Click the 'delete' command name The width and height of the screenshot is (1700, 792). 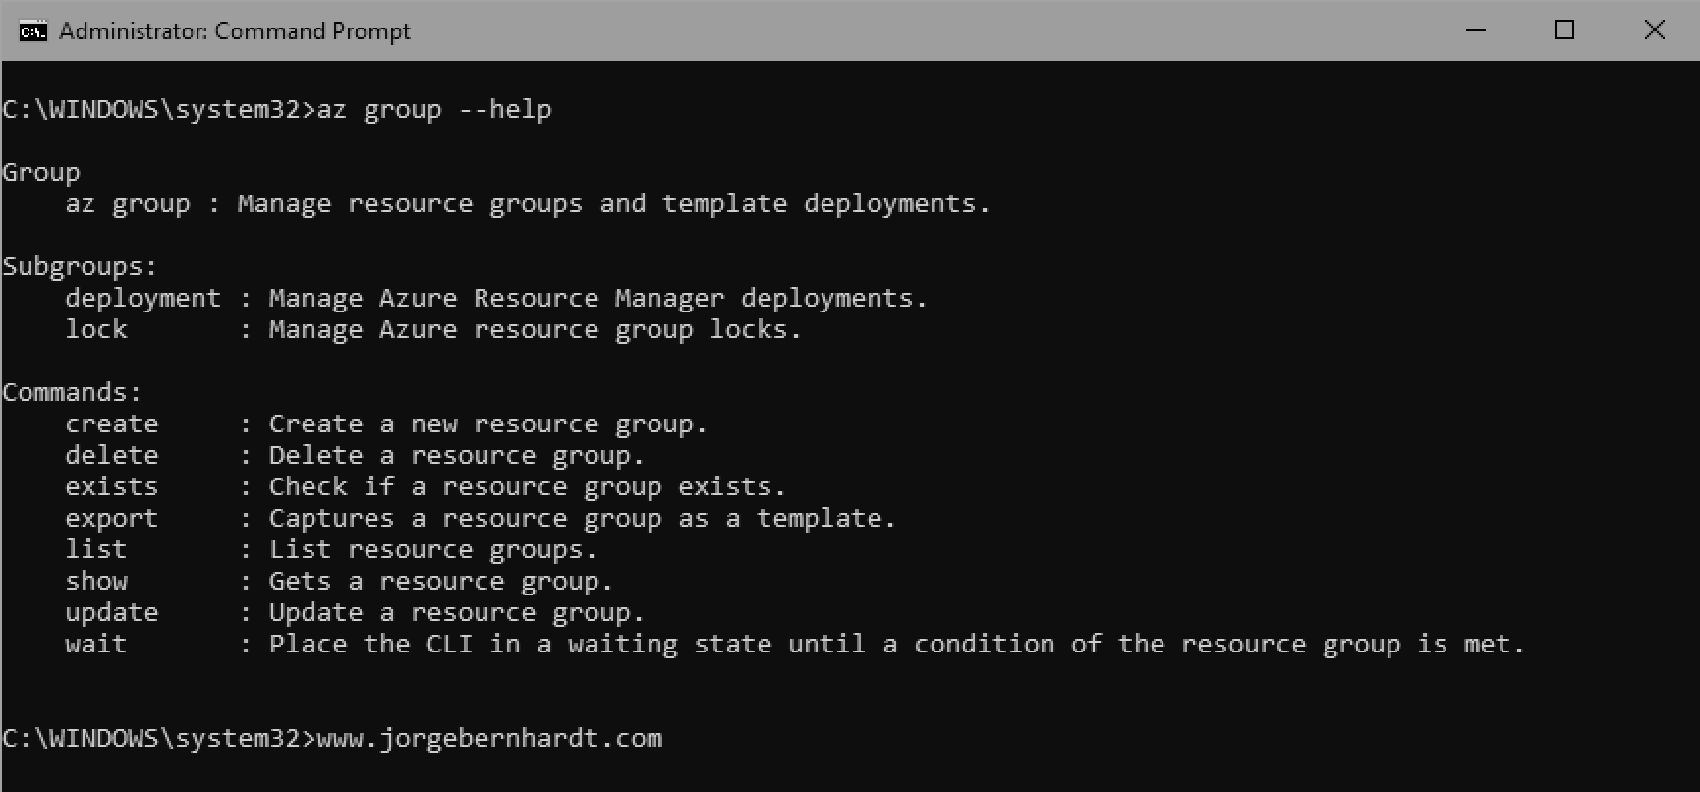[112, 456]
